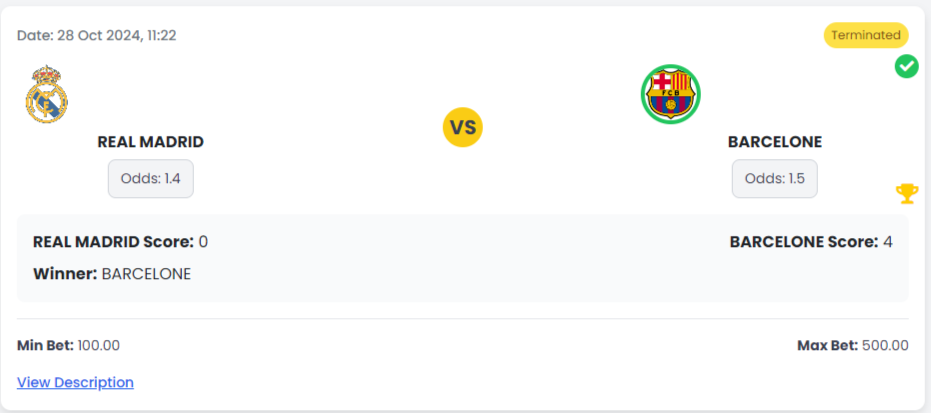The height and width of the screenshot is (413, 931).
Task: Click Real Madrid's score value 0
Action: (203, 242)
